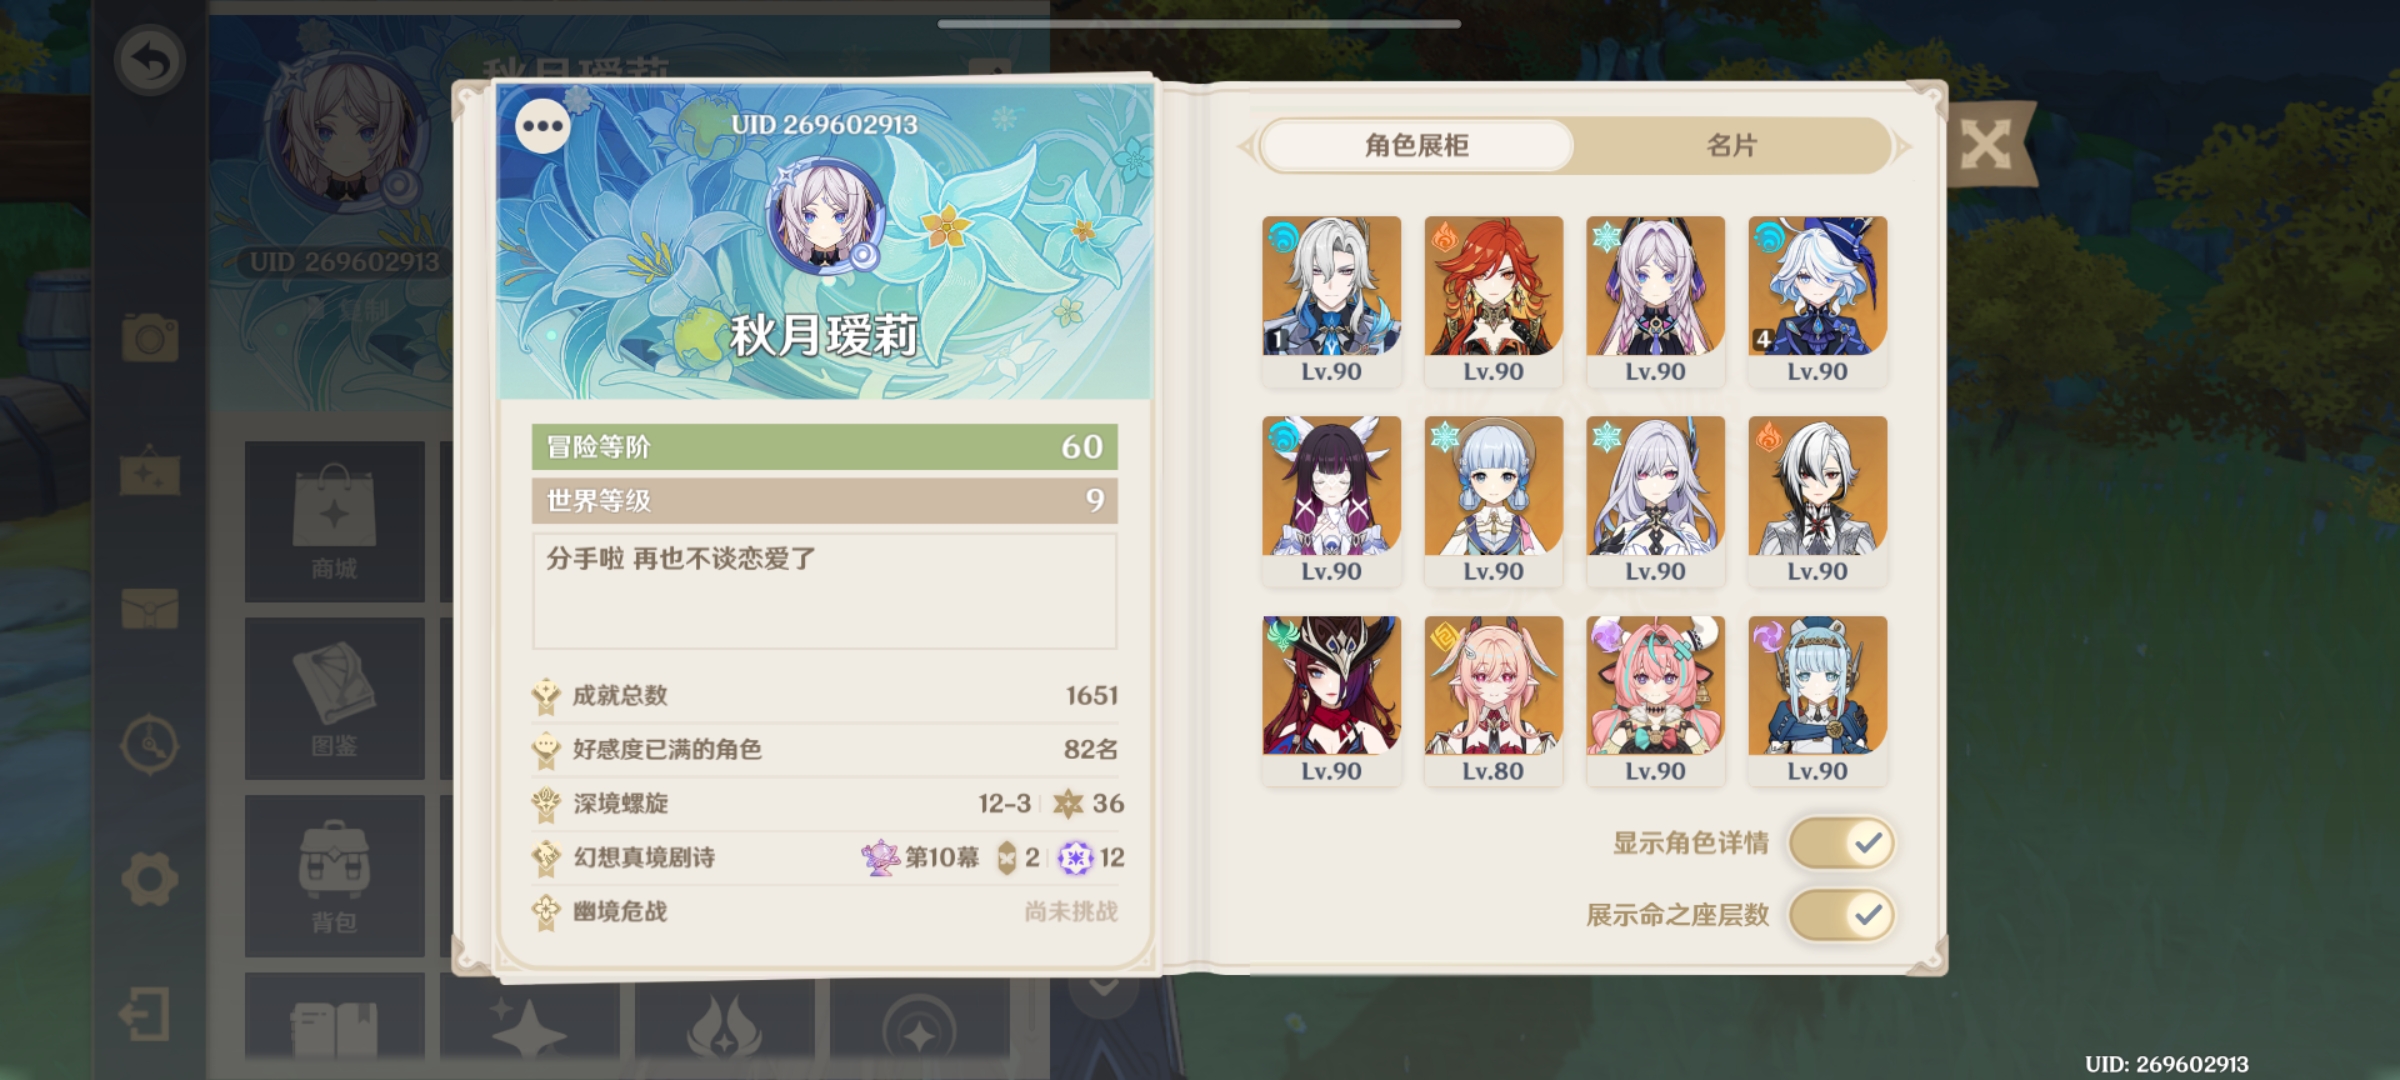Open the compass clock icon in sidebar
This screenshot has height=1080, width=2400.
150,744
